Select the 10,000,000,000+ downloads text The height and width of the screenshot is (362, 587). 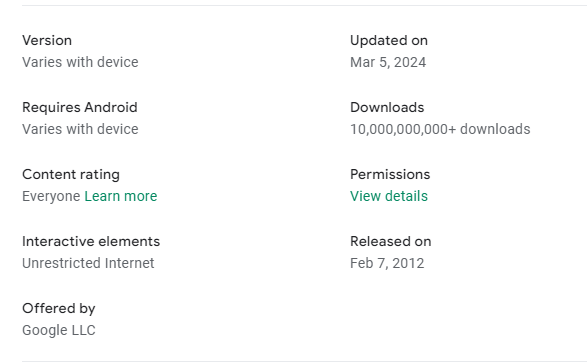pos(440,129)
